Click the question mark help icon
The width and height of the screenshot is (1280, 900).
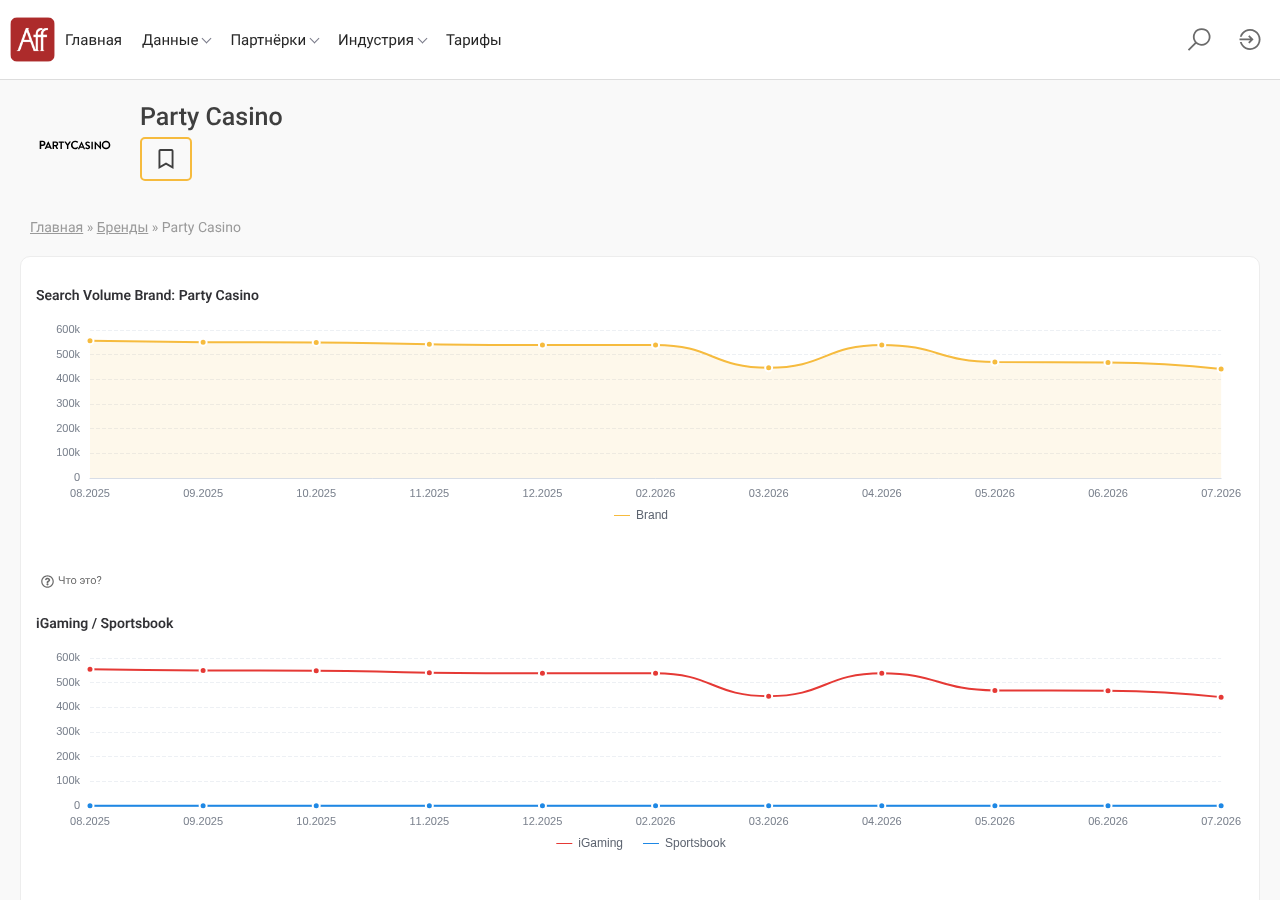(x=47, y=581)
